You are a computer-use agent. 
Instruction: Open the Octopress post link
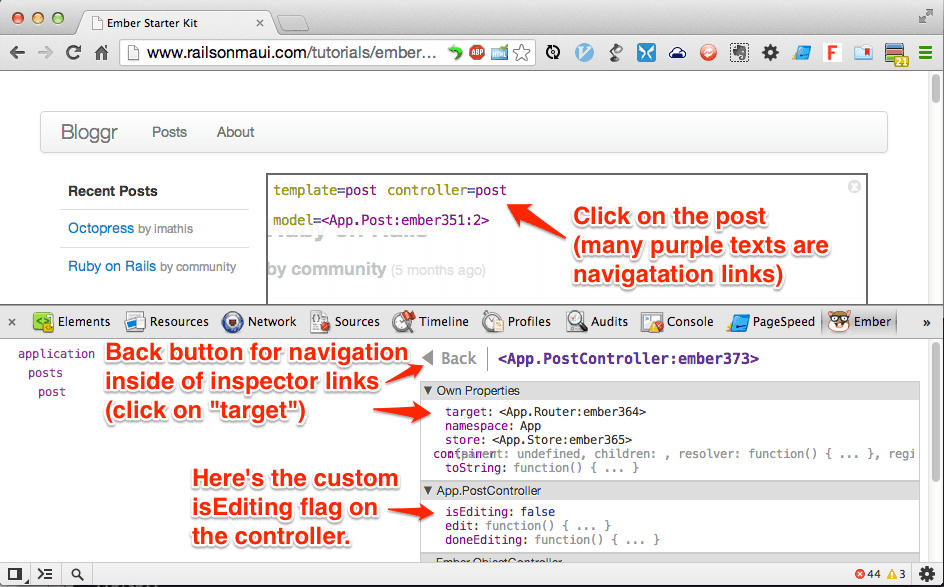point(101,228)
